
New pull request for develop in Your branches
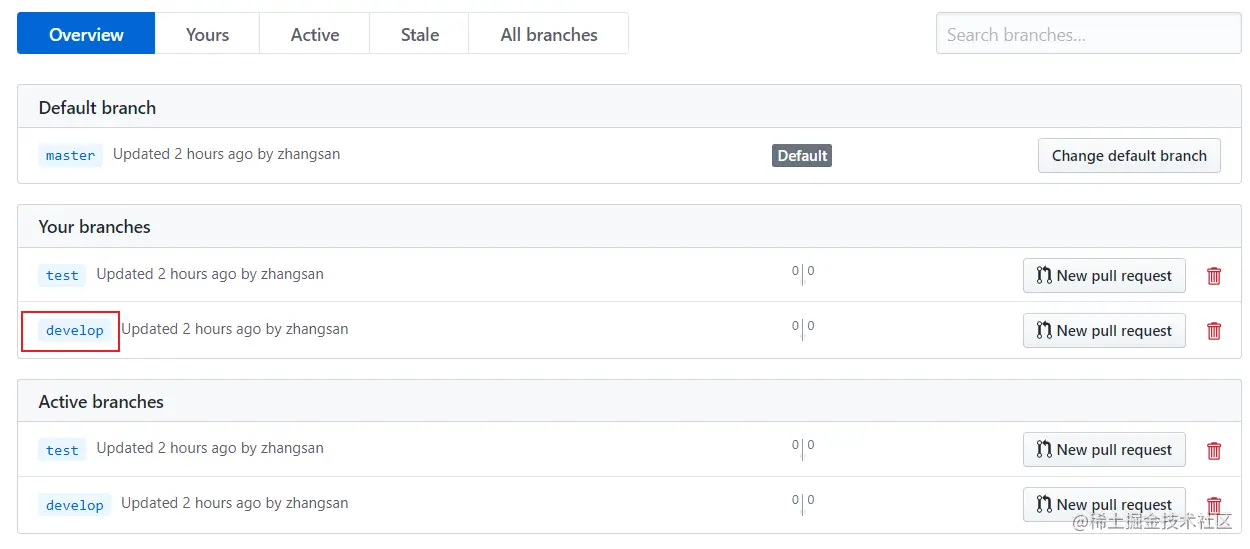[x=1104, y=331]
